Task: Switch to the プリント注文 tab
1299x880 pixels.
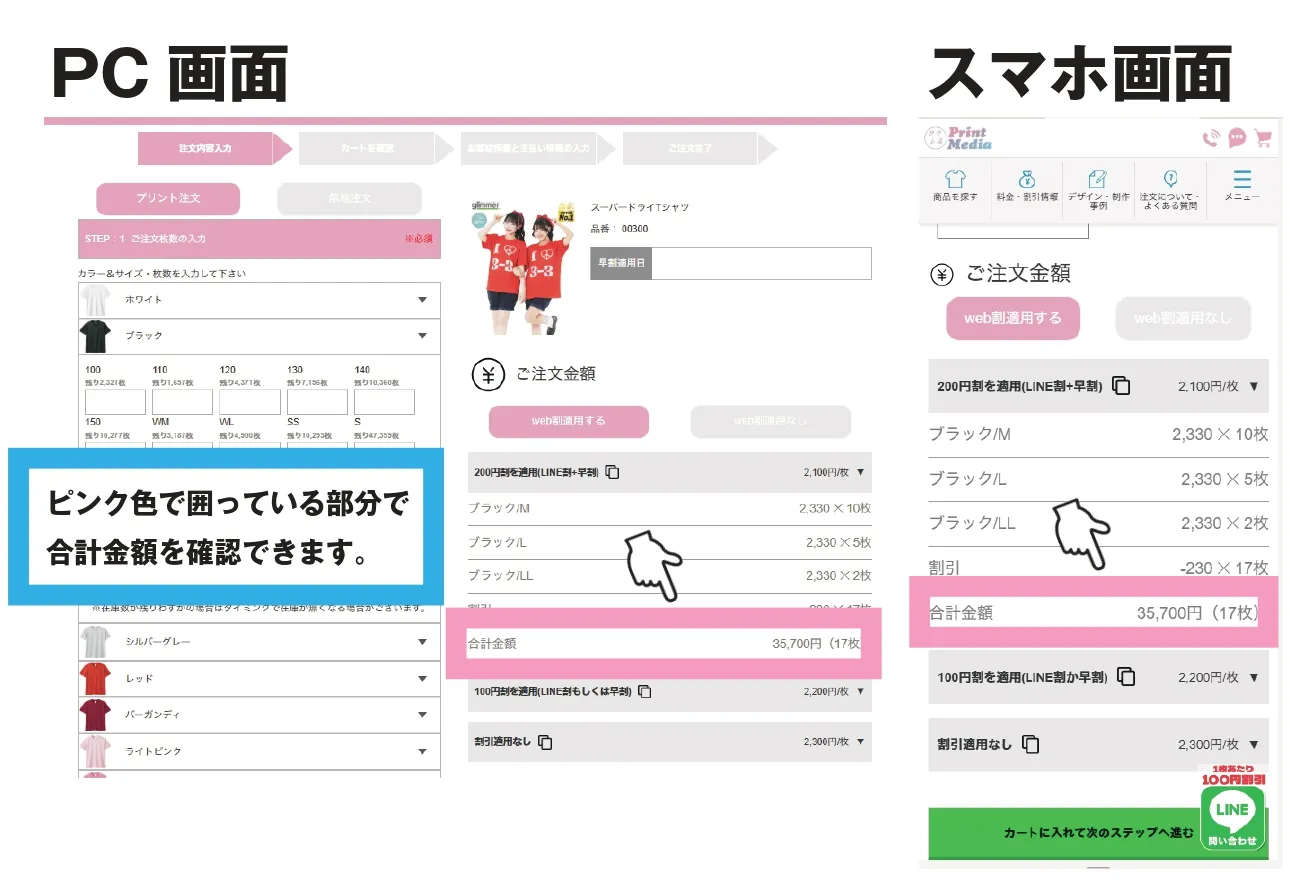Action: click(x=168, y=199)
